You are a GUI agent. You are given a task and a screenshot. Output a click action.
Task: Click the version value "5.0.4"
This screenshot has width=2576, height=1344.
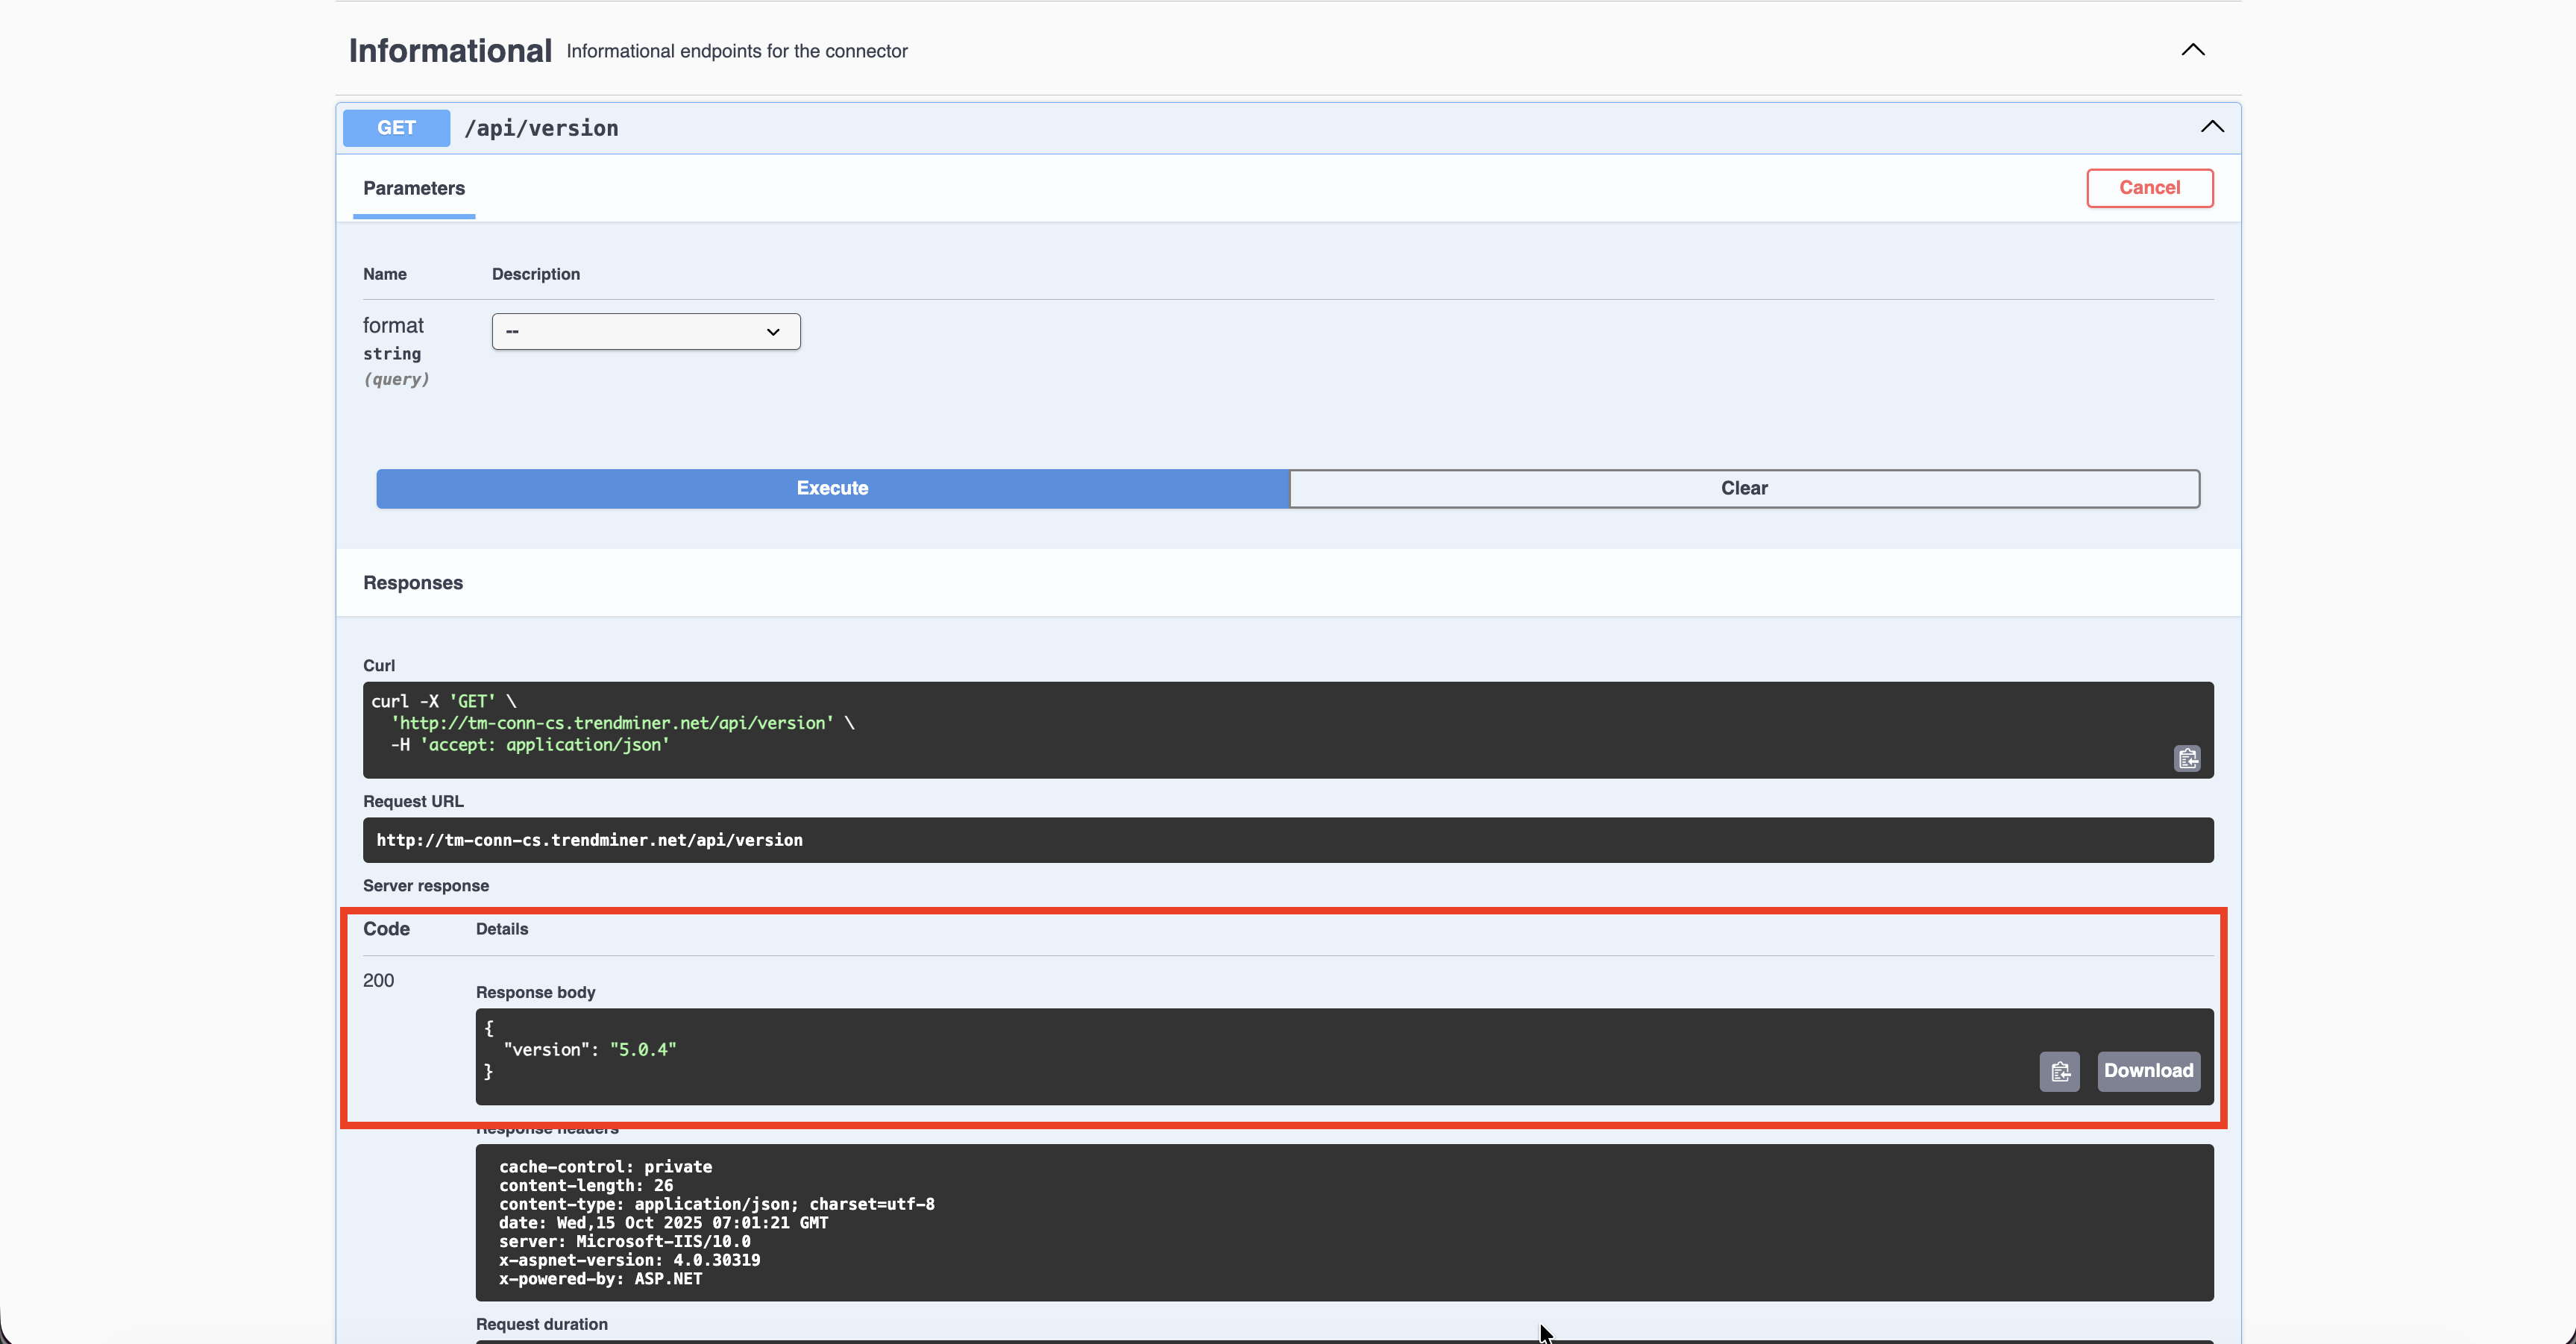[643, 1050]
